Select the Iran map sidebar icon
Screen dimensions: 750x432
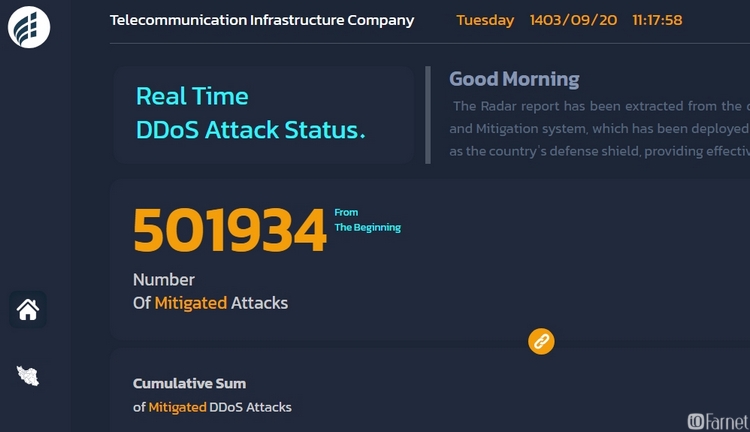point(28,376)
